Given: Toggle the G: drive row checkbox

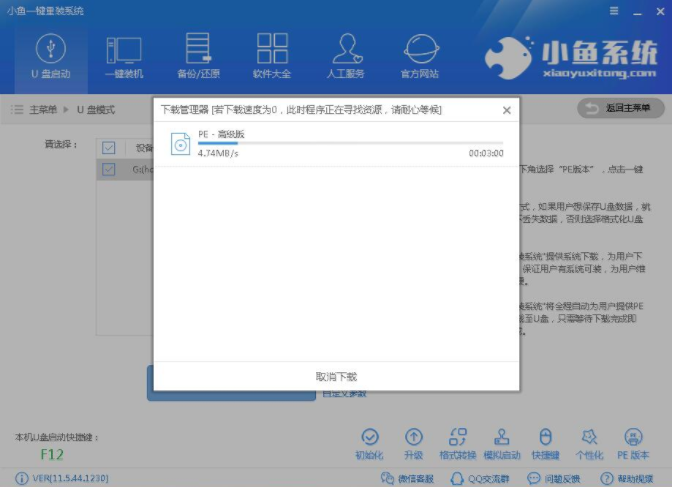Looking at the screenshot, I should (x=109, y=170).
